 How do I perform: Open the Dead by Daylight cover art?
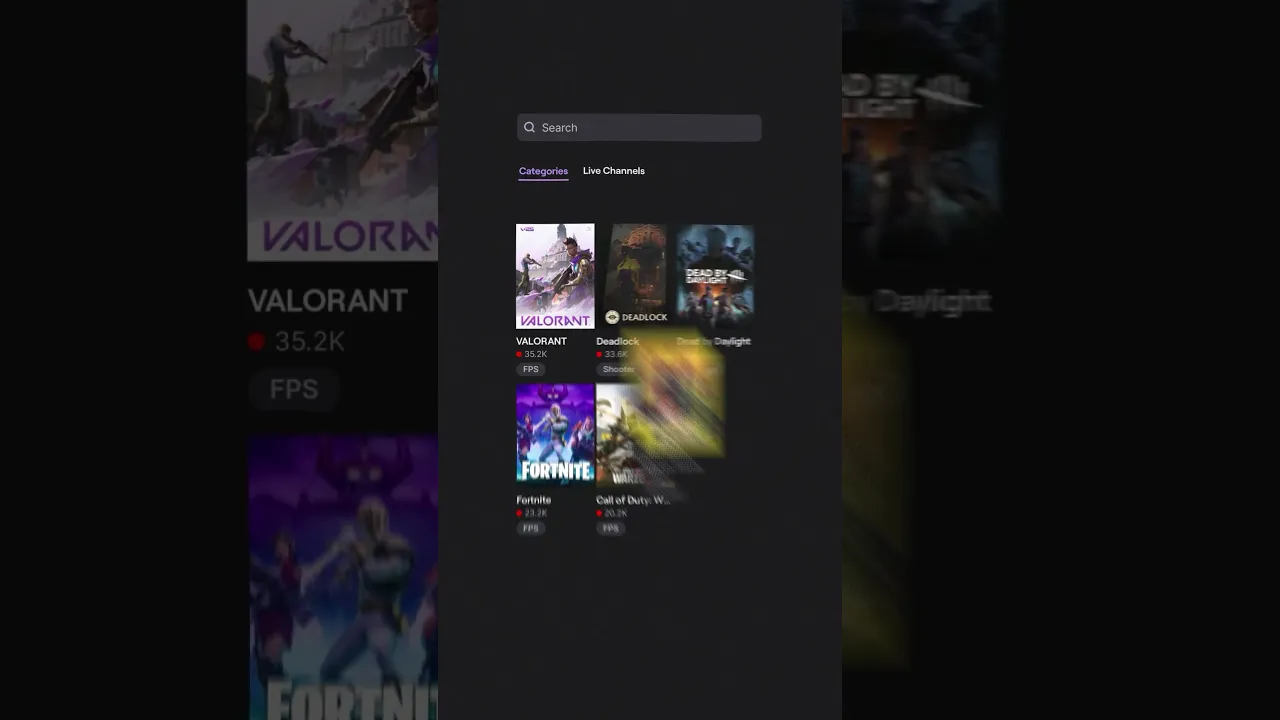tap(715, 276)
